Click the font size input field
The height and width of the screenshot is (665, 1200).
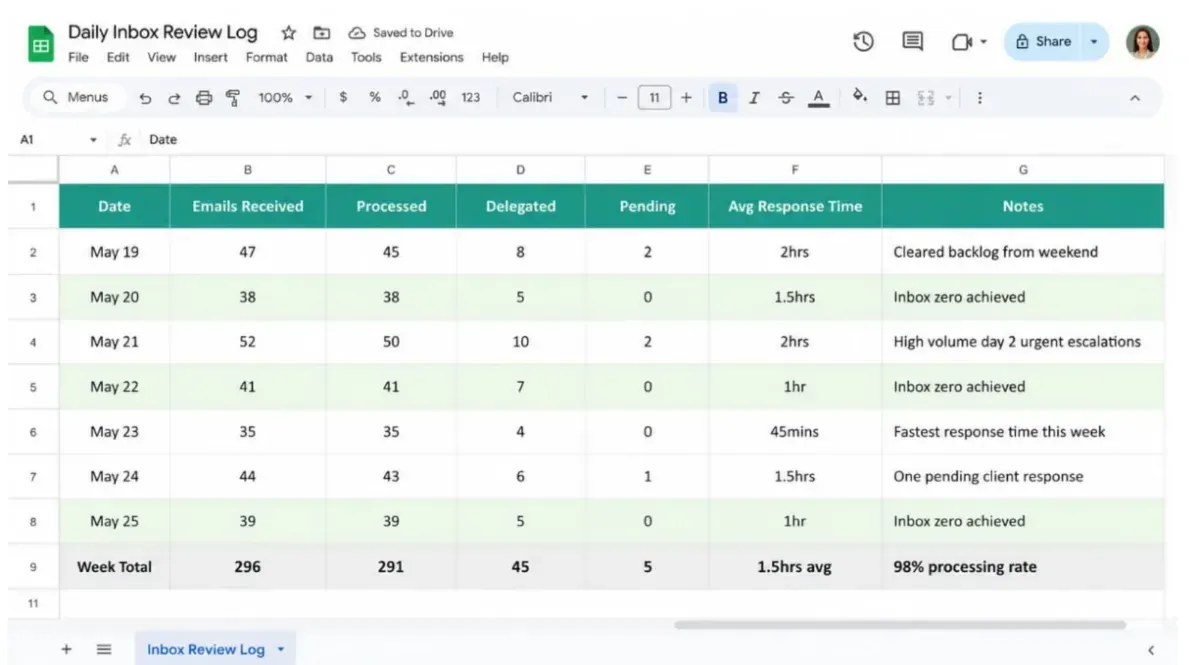(x=654, y=98)
